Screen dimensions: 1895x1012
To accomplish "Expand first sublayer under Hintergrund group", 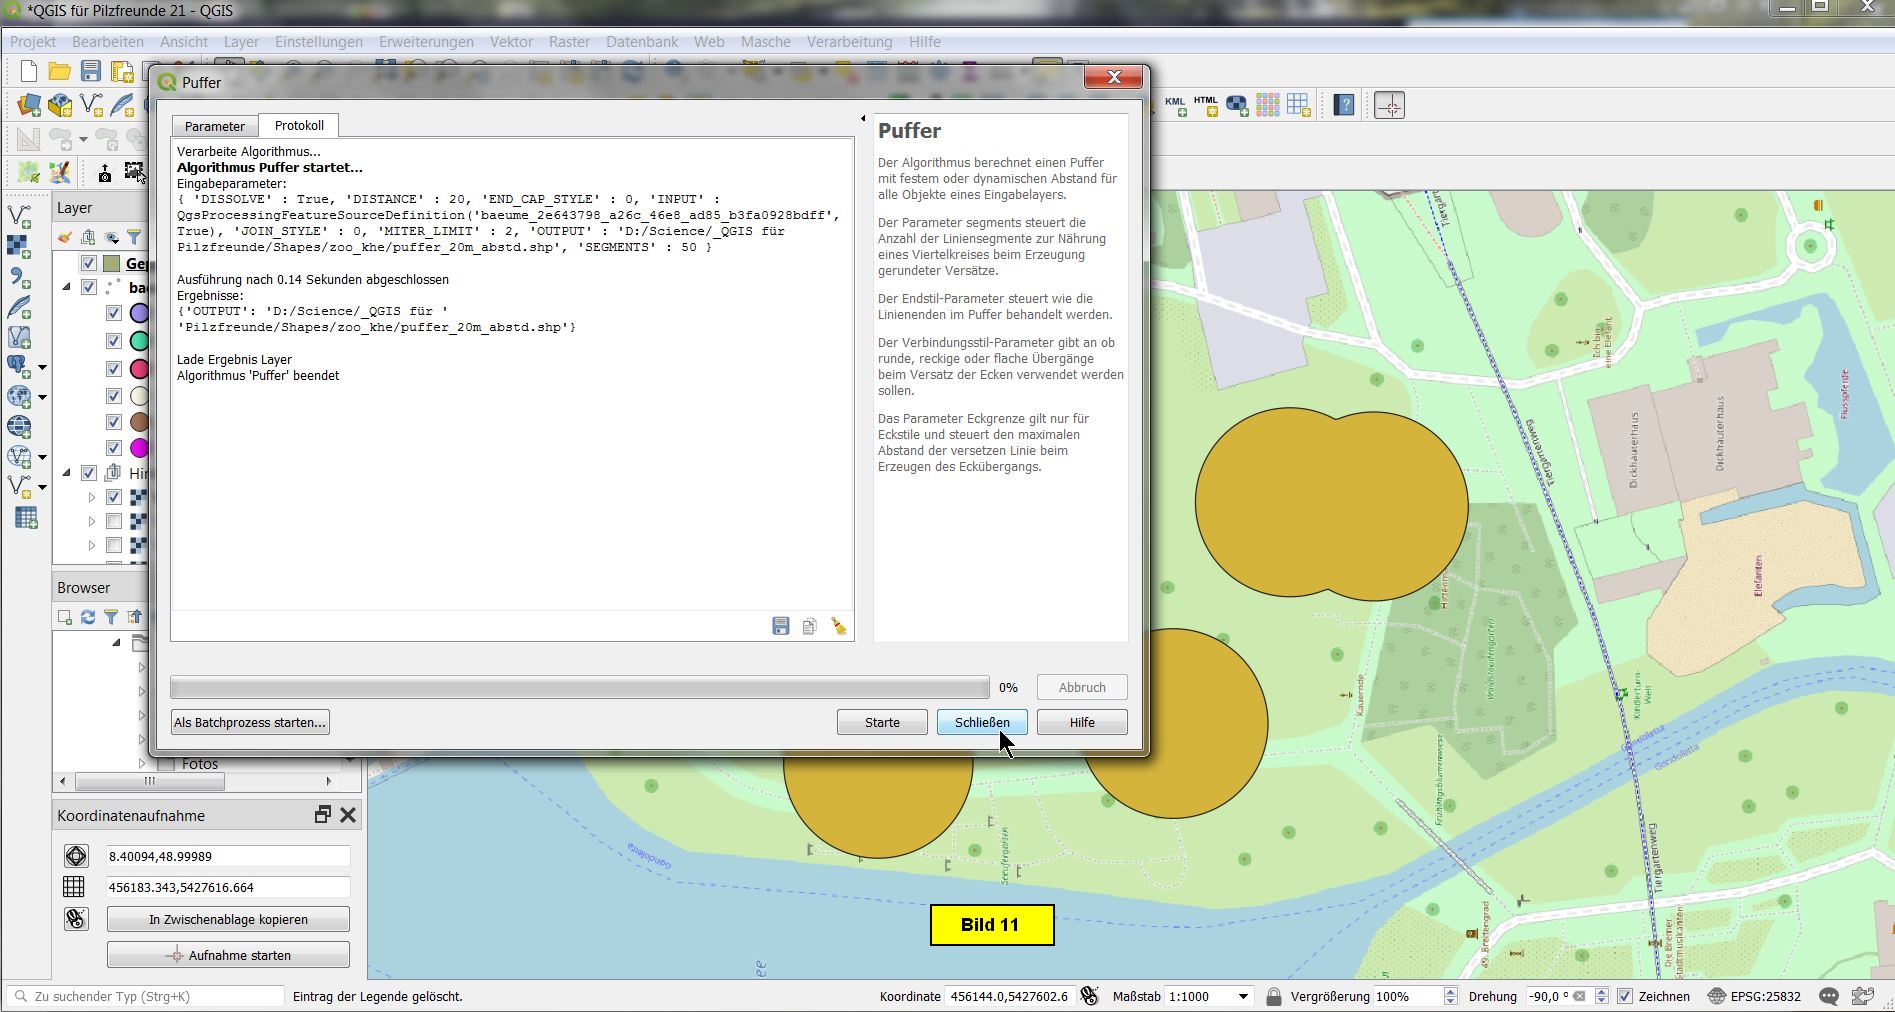I will [92, 497].
